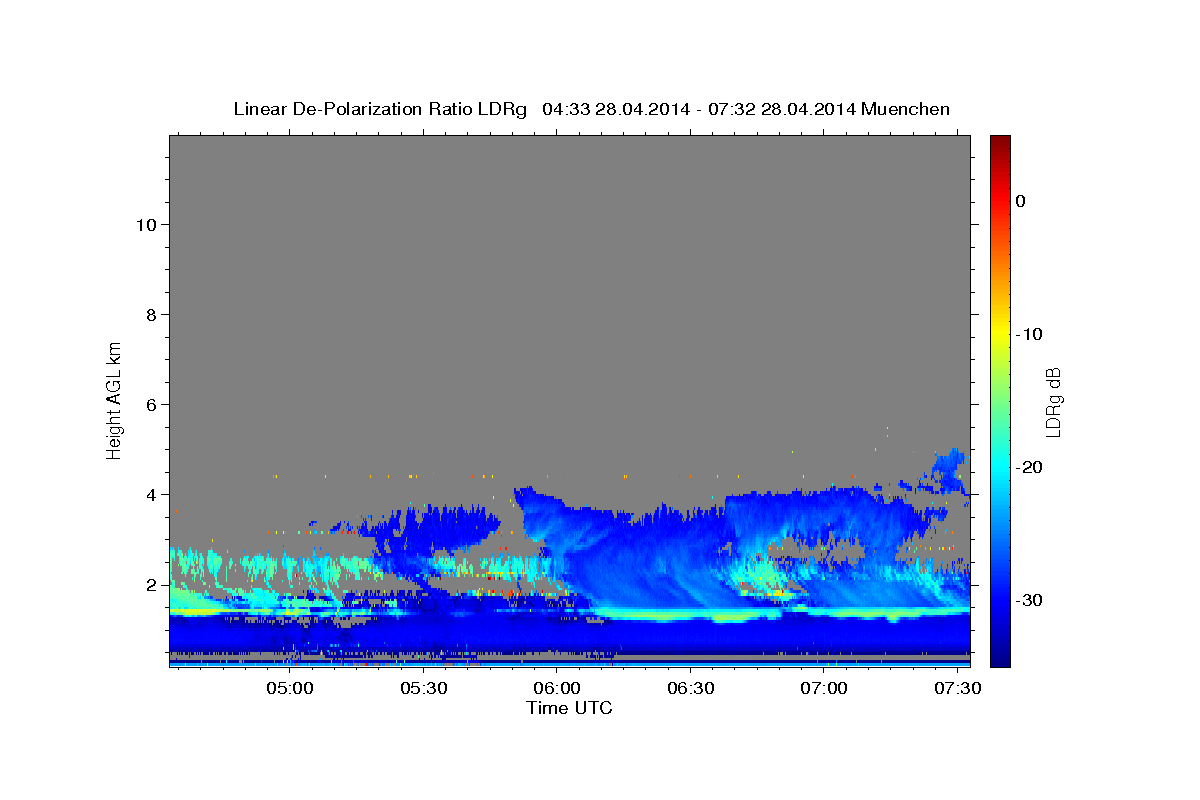Click the 07:30 time tick label

pyautogui.click(x=957, y=689)
